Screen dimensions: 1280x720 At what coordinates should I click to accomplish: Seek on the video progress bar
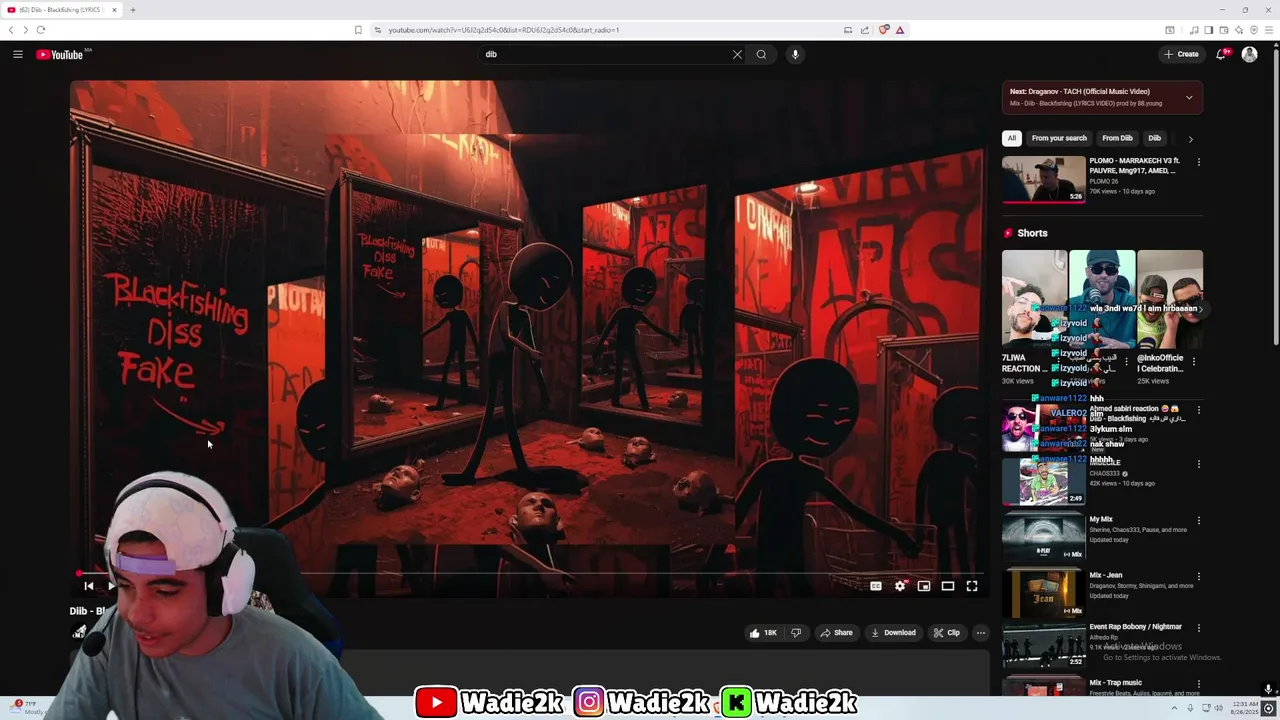(x=530, y=574)
